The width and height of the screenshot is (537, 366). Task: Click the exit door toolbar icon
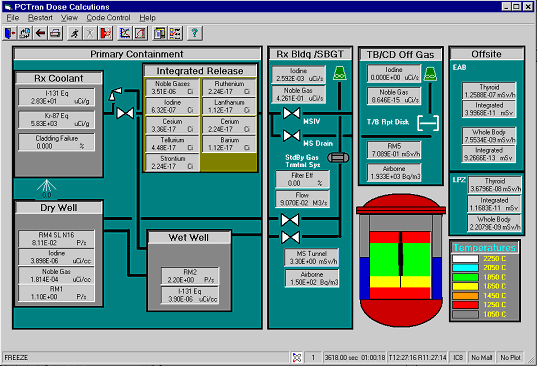click(x=10, y=33)
